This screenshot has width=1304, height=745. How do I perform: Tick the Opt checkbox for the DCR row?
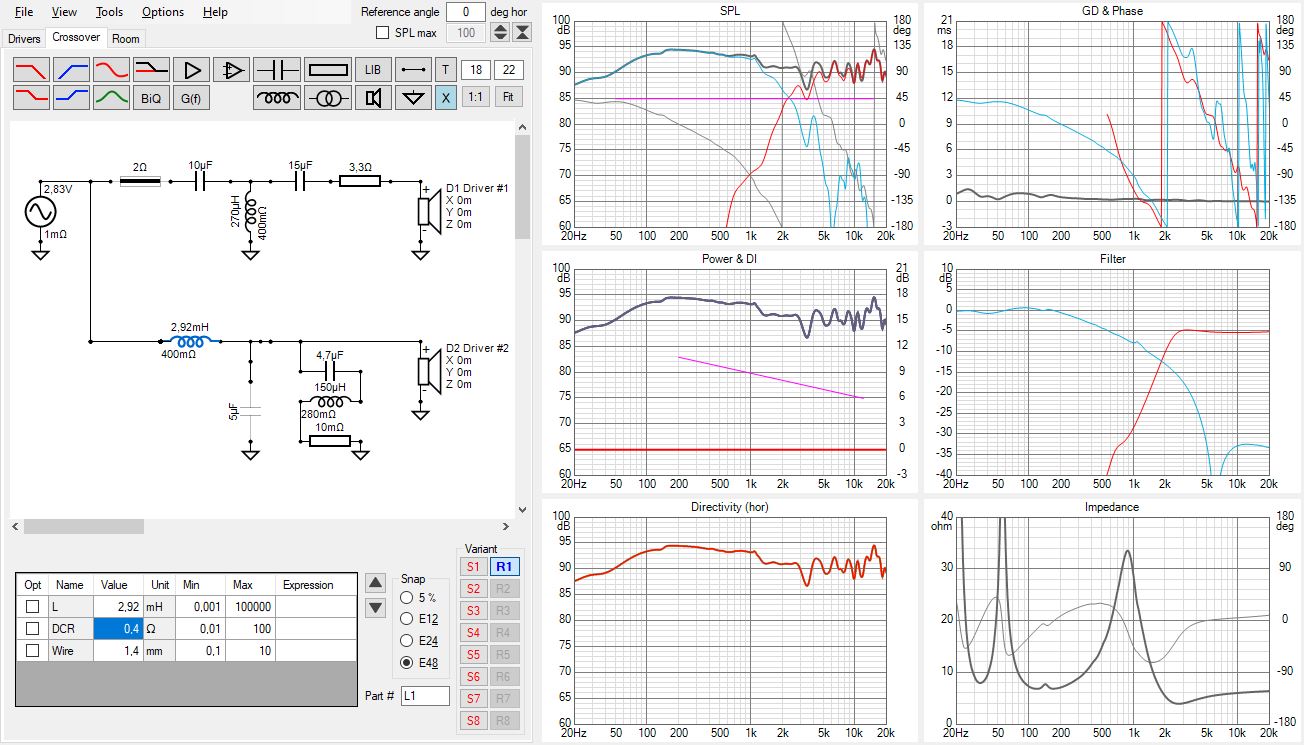33,629
